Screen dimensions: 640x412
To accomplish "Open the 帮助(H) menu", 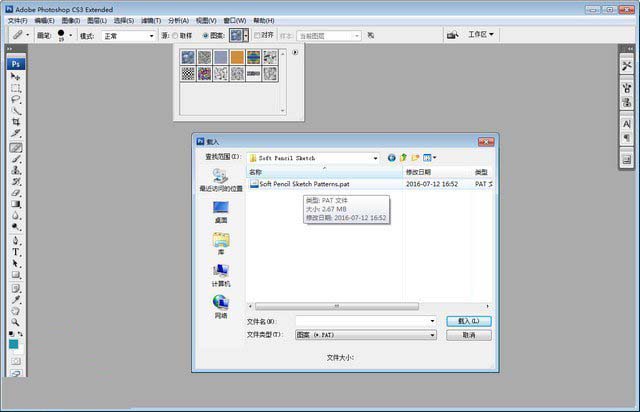I will (x=264, y=20).
